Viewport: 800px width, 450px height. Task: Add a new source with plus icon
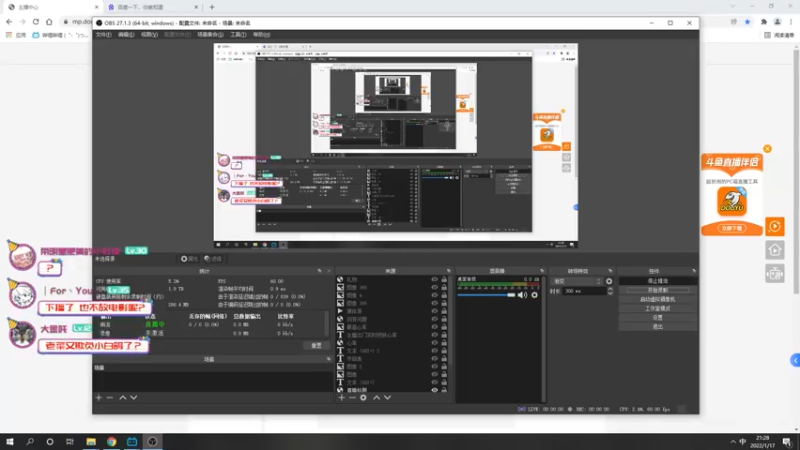tap(341, 397)
